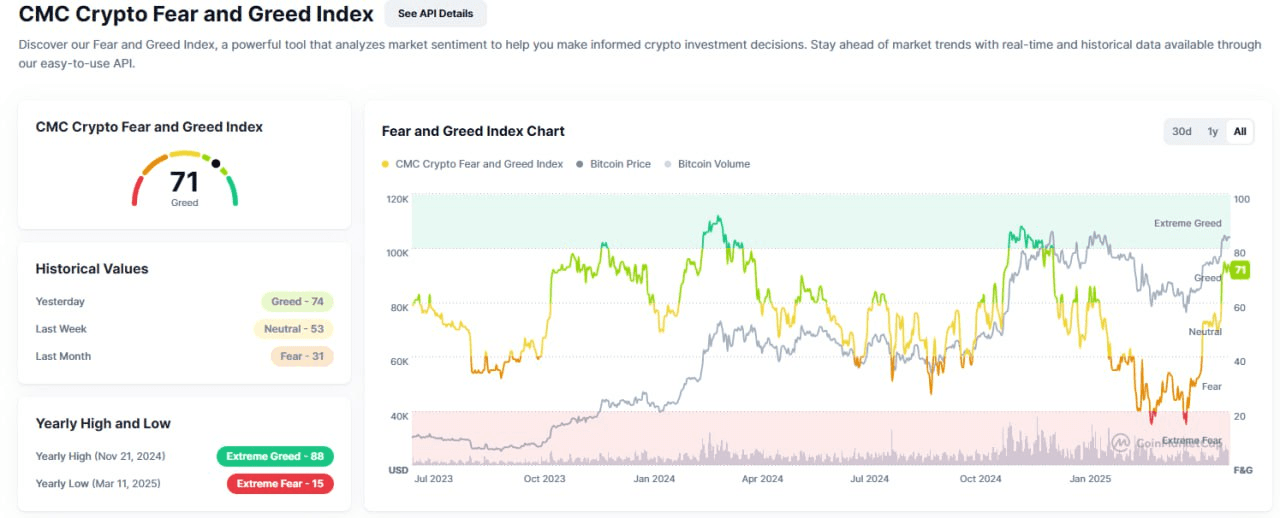Switch chart range to 30d
The height and width of the screenshot is (518, 1280).
click(x=1182, y=131)
